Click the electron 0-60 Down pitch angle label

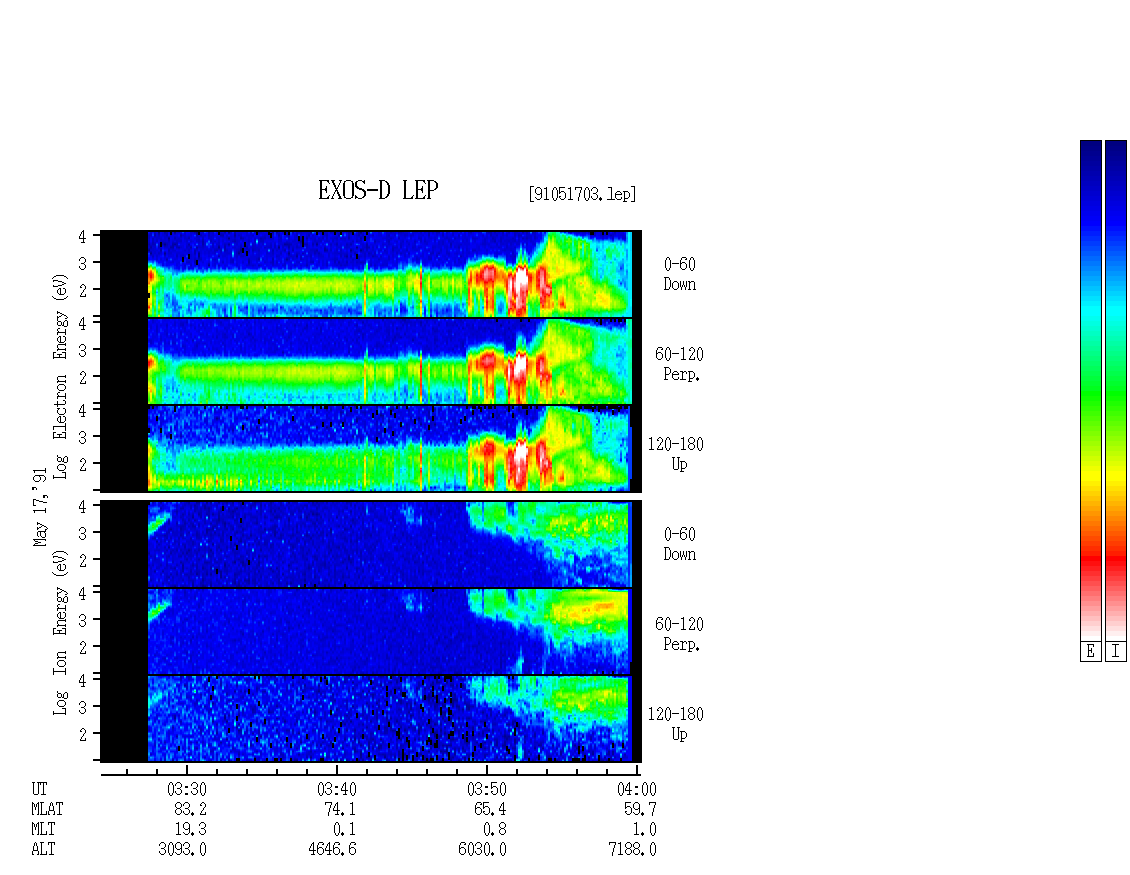(680, 274)
